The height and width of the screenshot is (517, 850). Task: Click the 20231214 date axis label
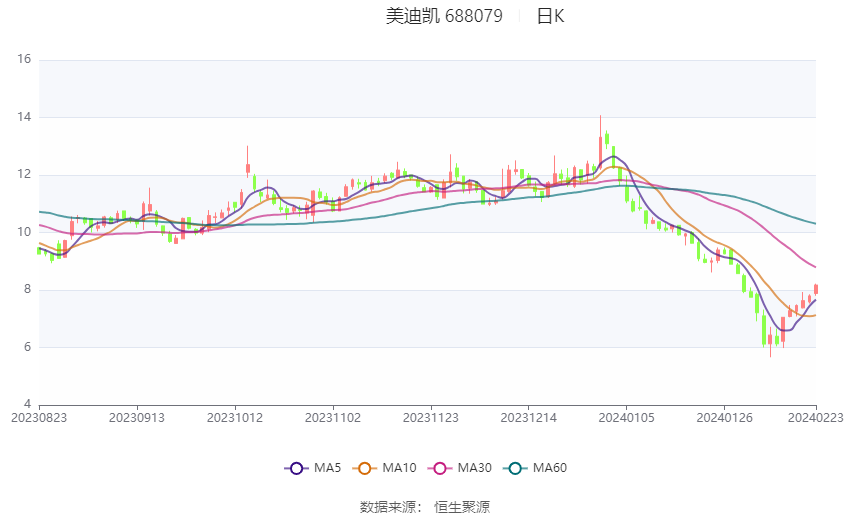(x=529, y=418)
